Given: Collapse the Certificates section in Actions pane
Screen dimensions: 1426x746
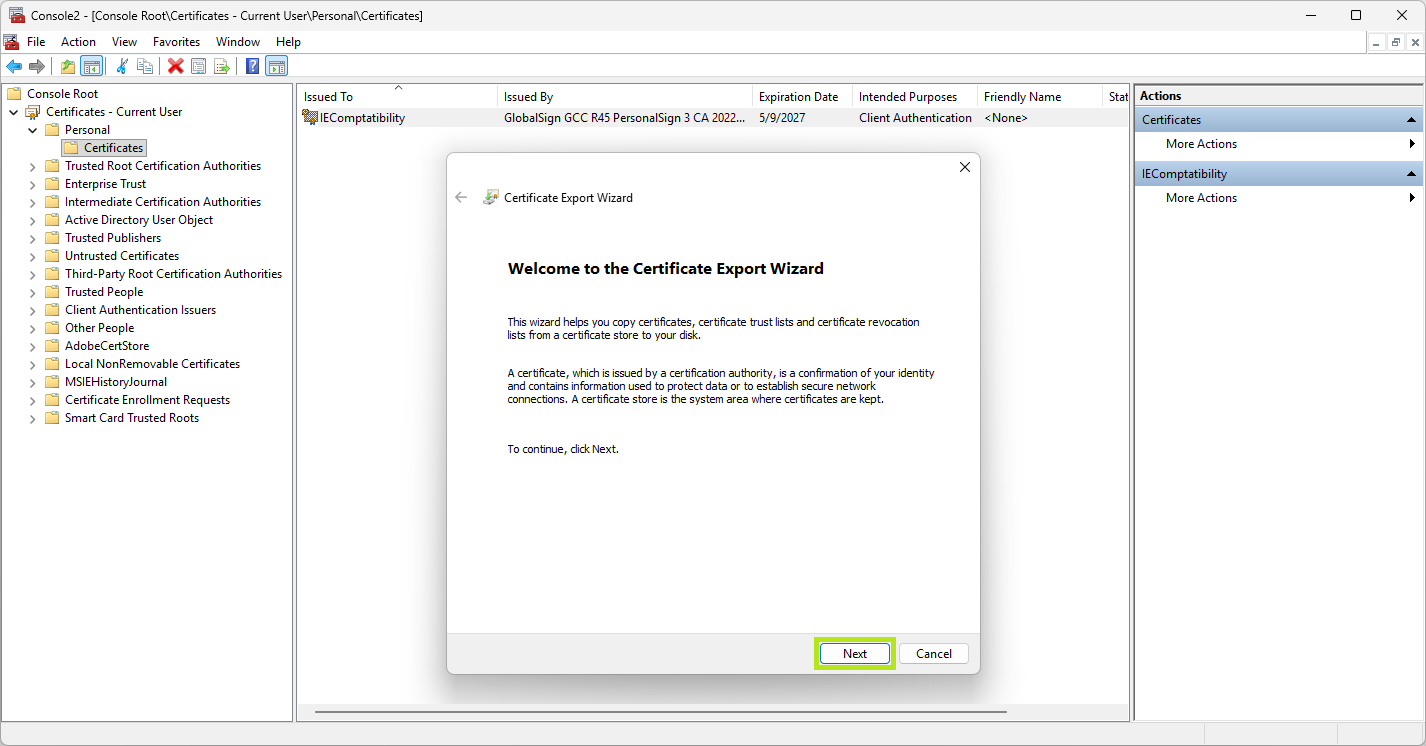Looking at the screenshot, I should point(1412,120).
